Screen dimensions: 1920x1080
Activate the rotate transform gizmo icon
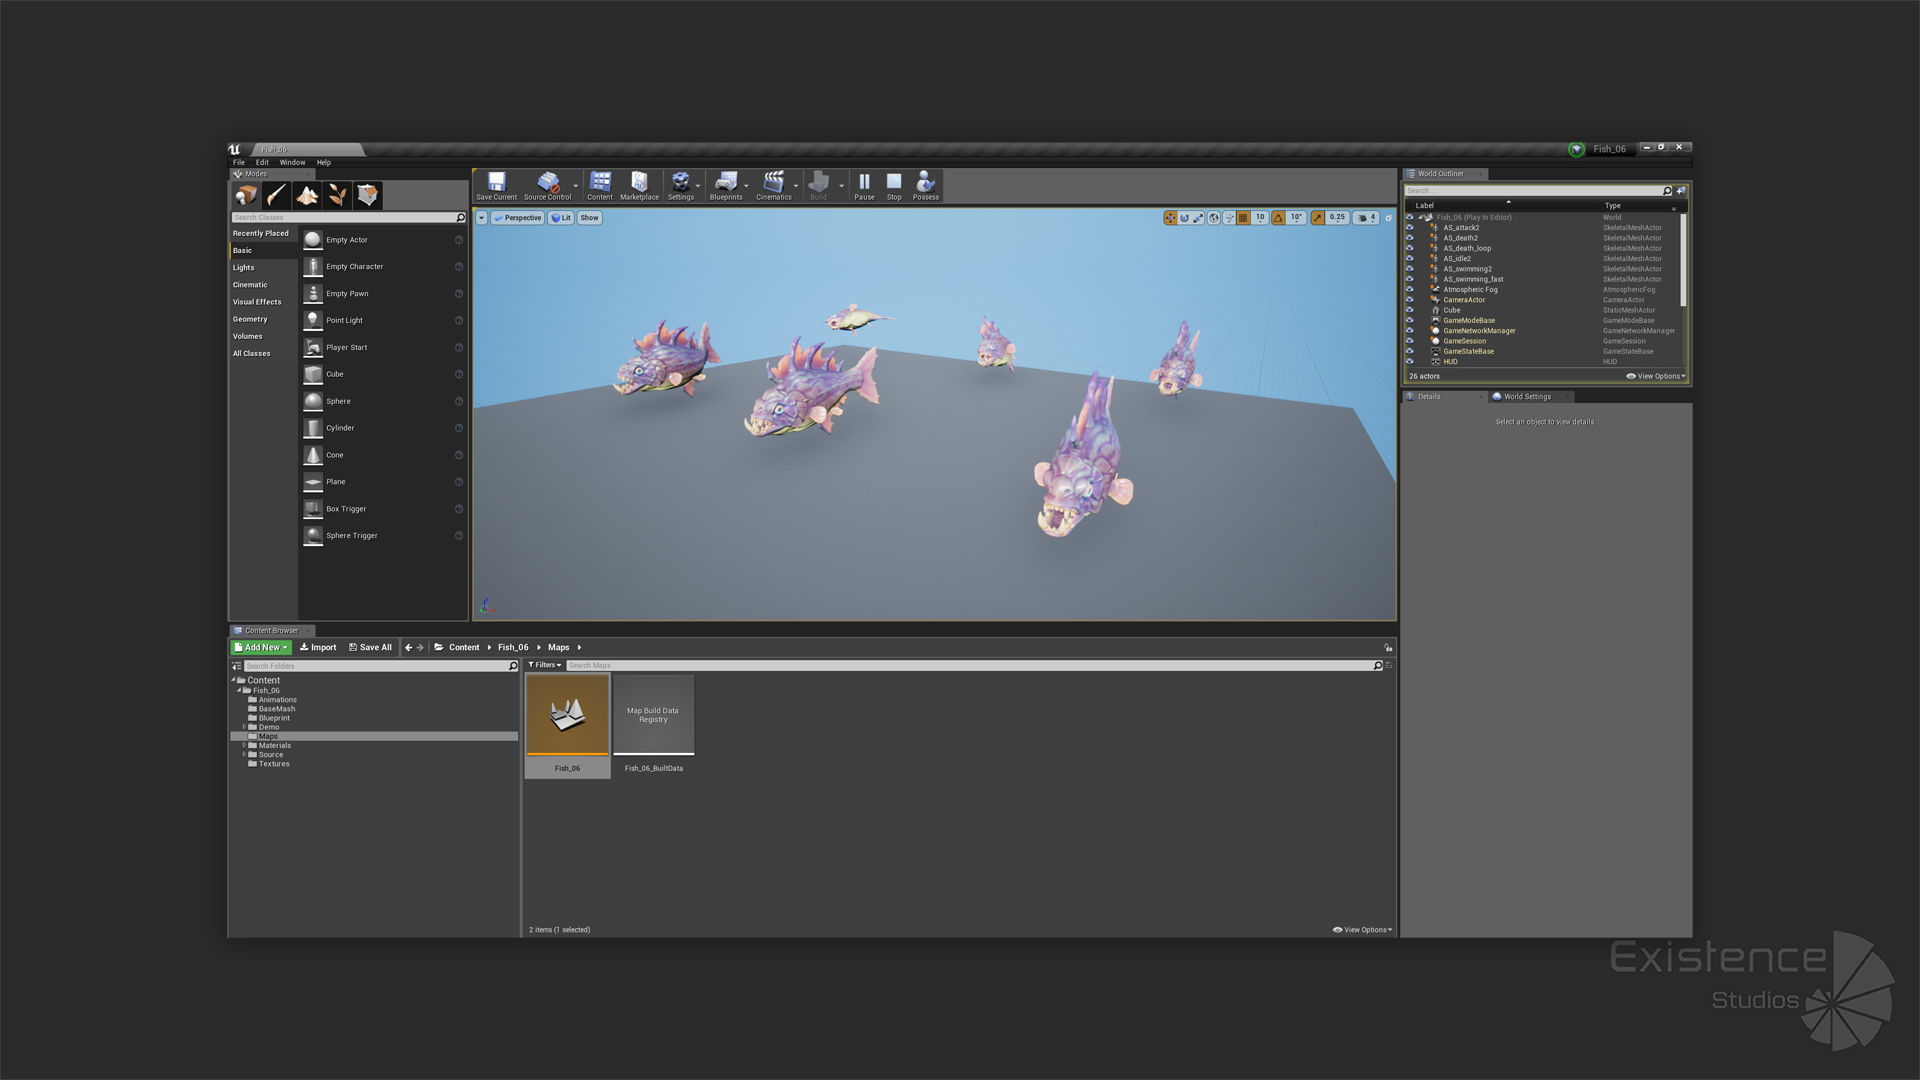tap(1184, 218)
